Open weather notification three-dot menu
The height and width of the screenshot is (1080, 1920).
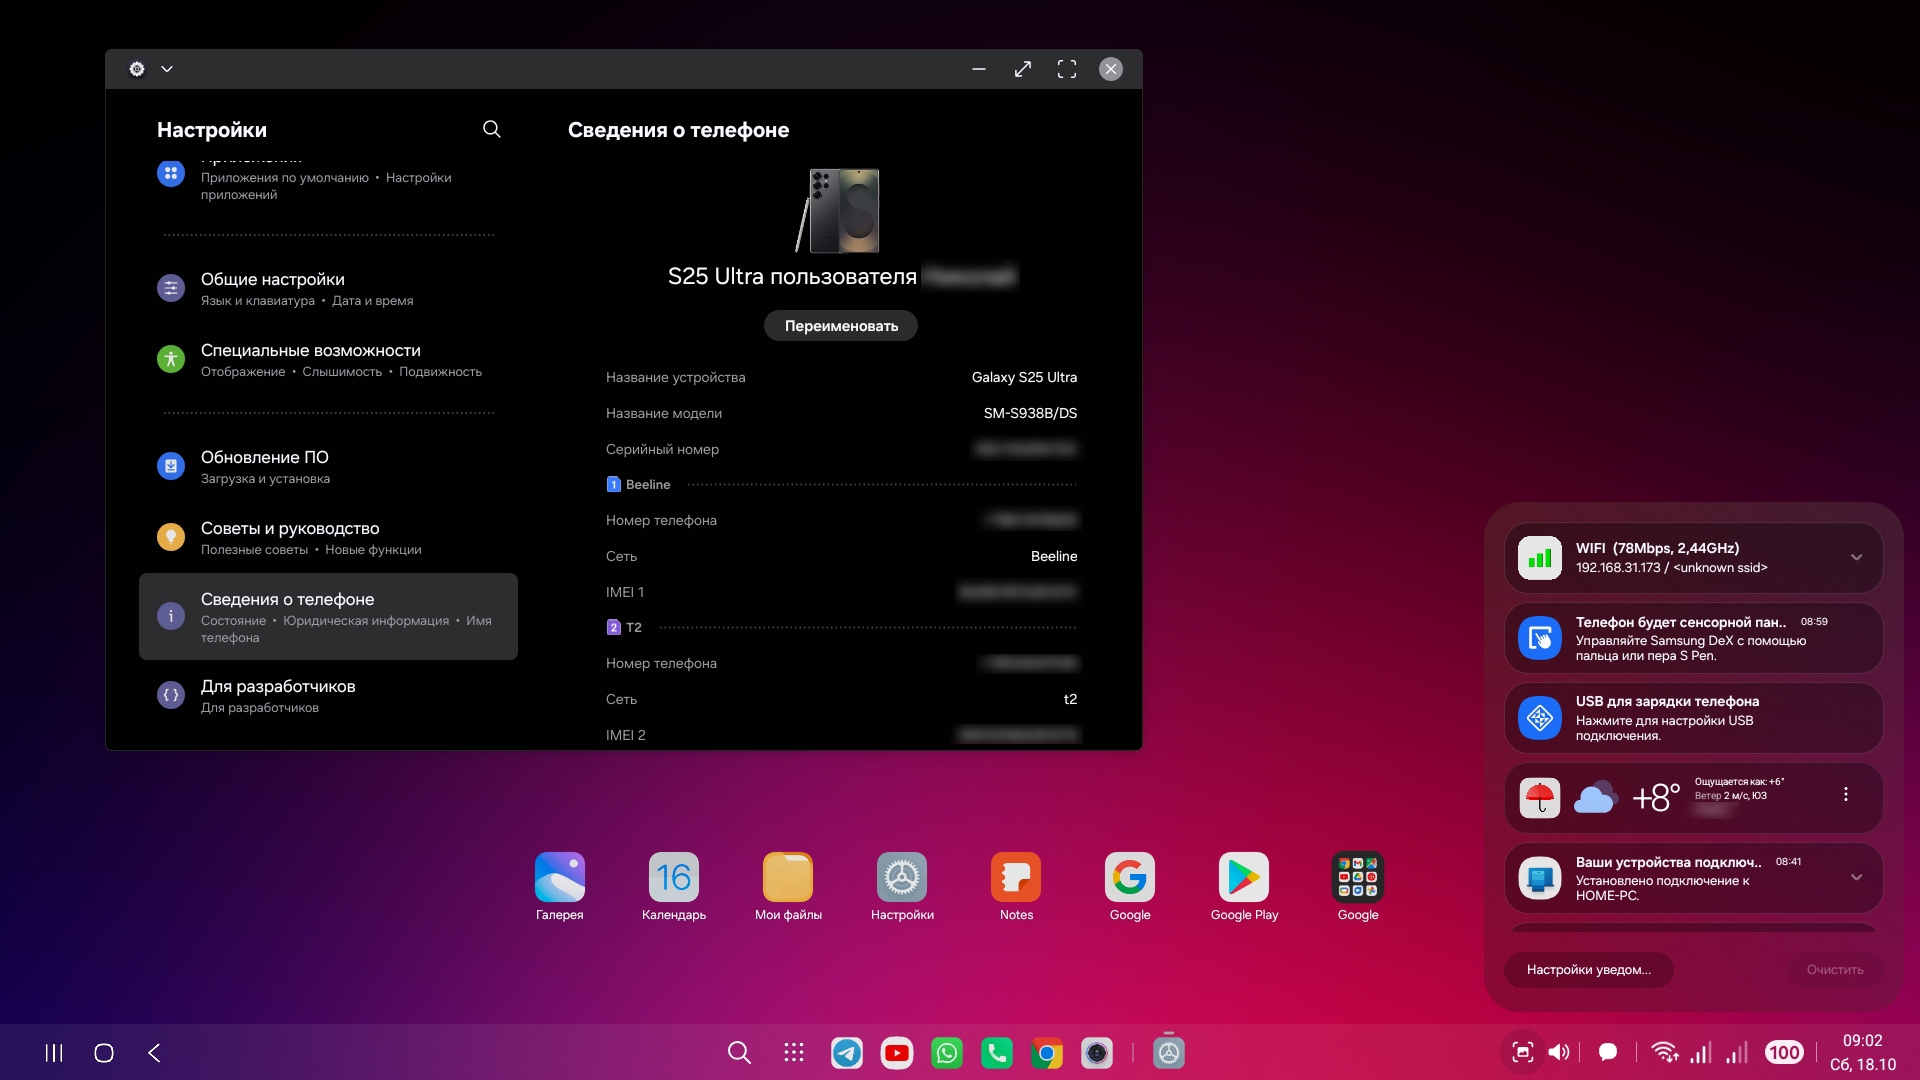tap(1845, 794)
